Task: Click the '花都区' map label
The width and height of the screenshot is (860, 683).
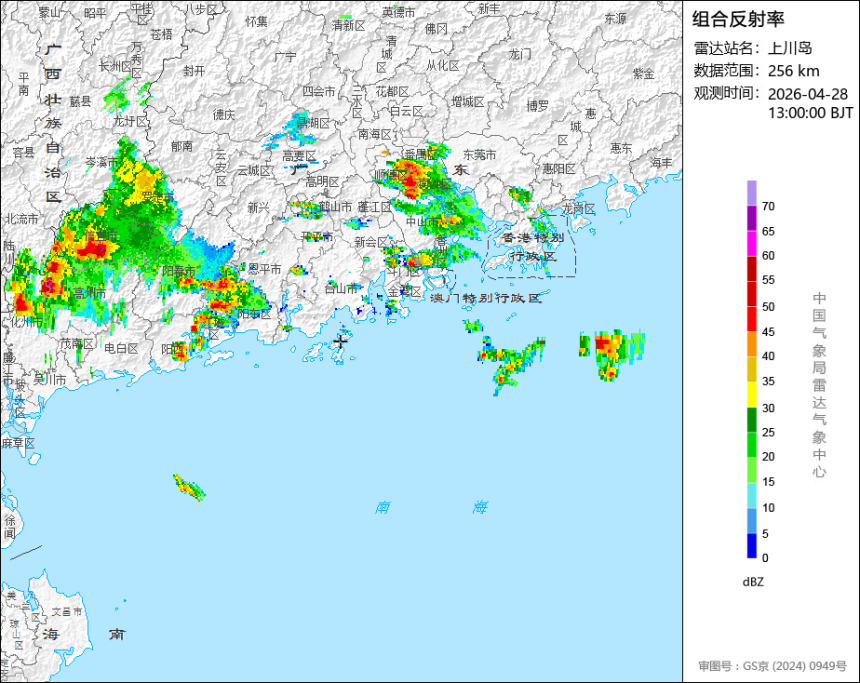Action: tap(392, 91)
